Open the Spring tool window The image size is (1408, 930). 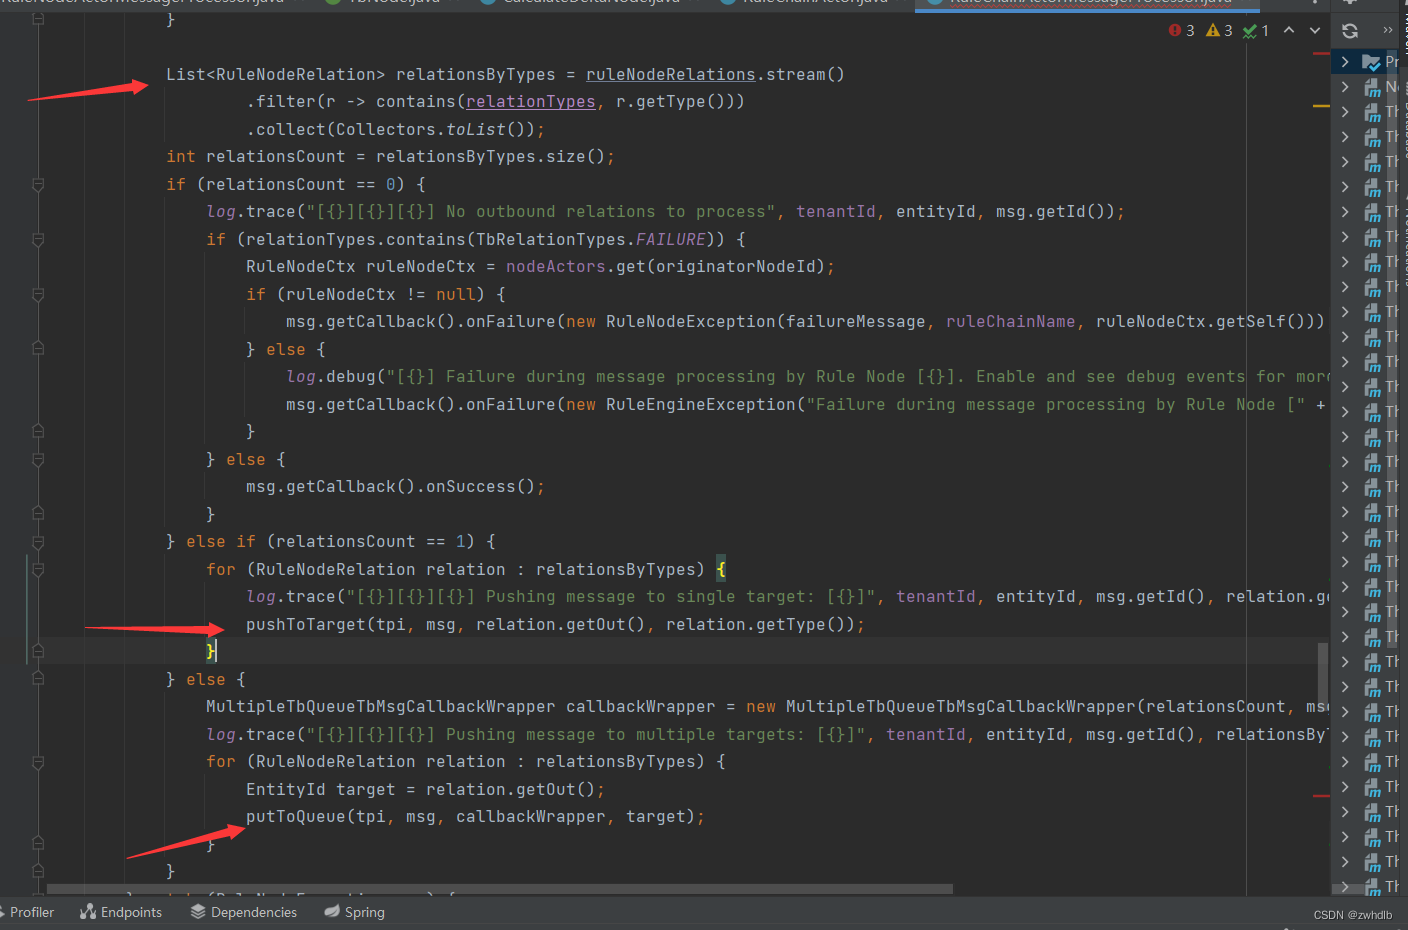pyautogui.click(x=355, y=912)
